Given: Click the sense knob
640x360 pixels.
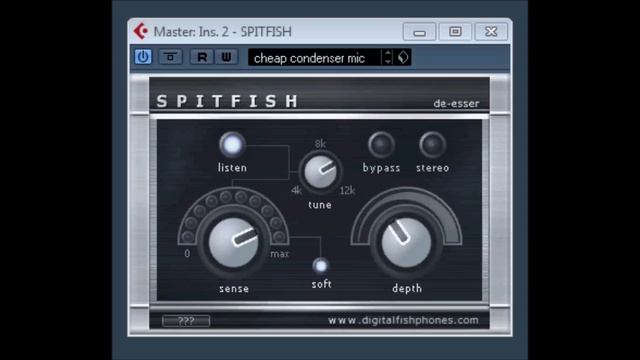Looking at the screenshot, I should 233,242.
